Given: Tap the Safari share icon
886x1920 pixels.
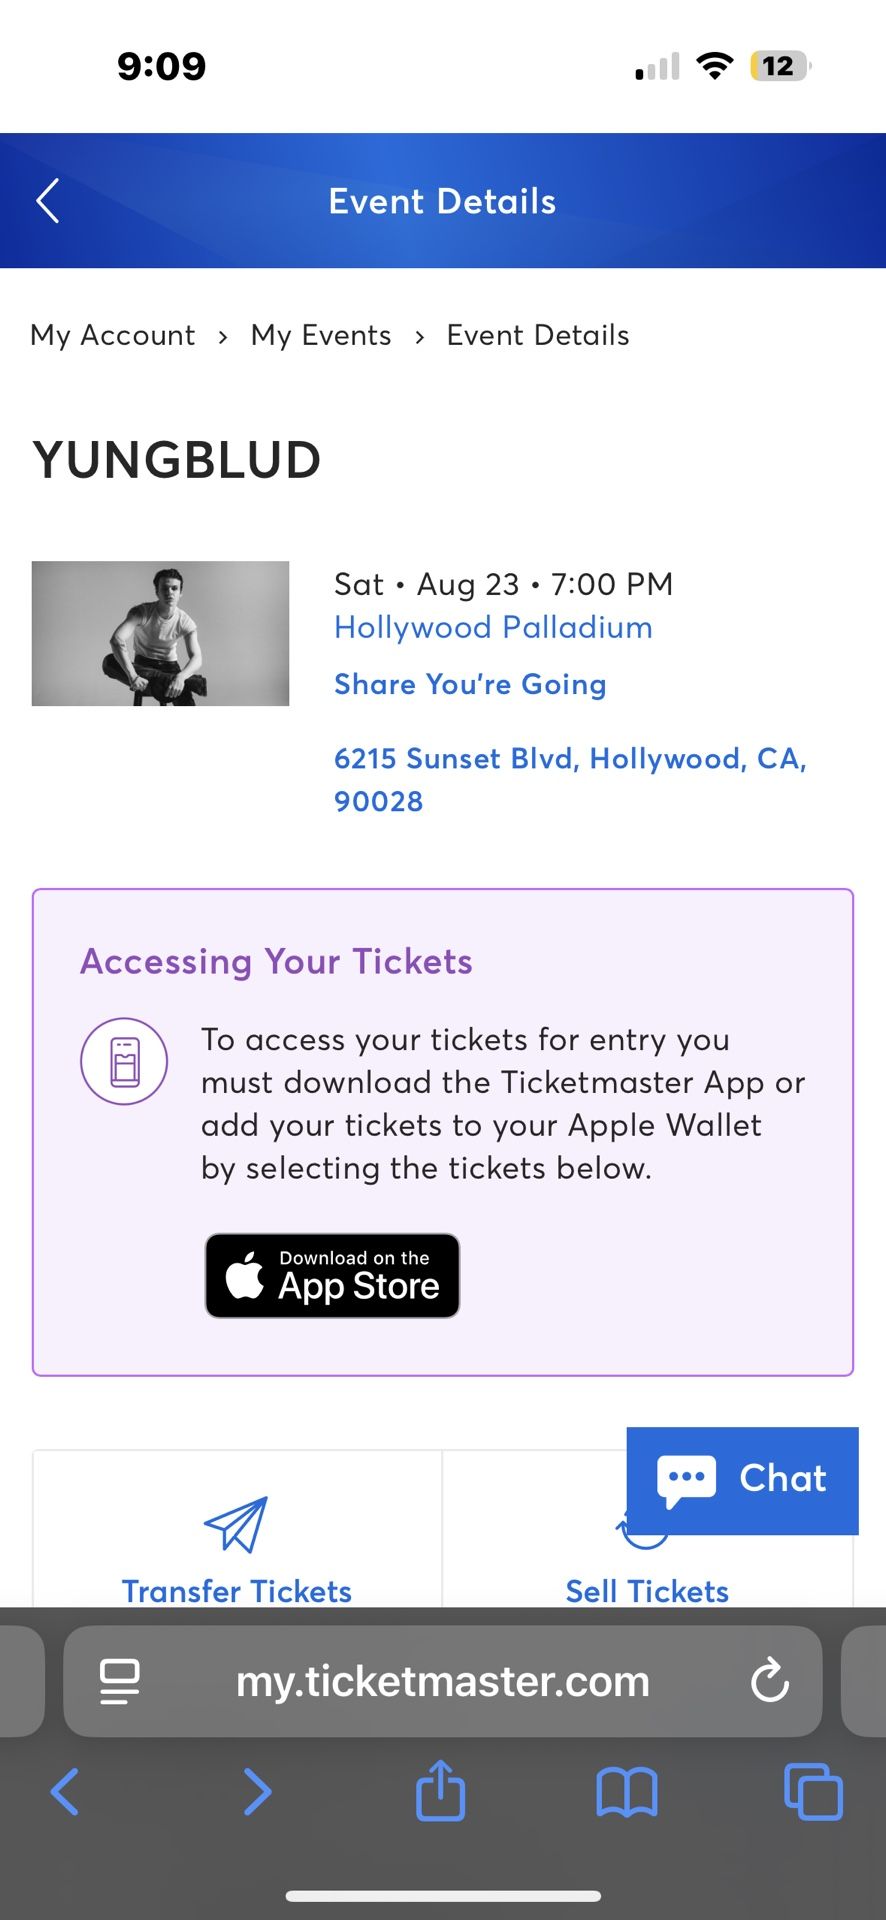Looking at the screenshot, I should (441, 1791).
